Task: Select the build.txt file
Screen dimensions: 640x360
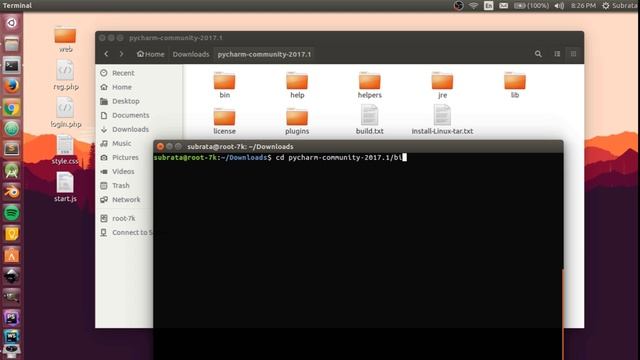Action: (369, 120)
